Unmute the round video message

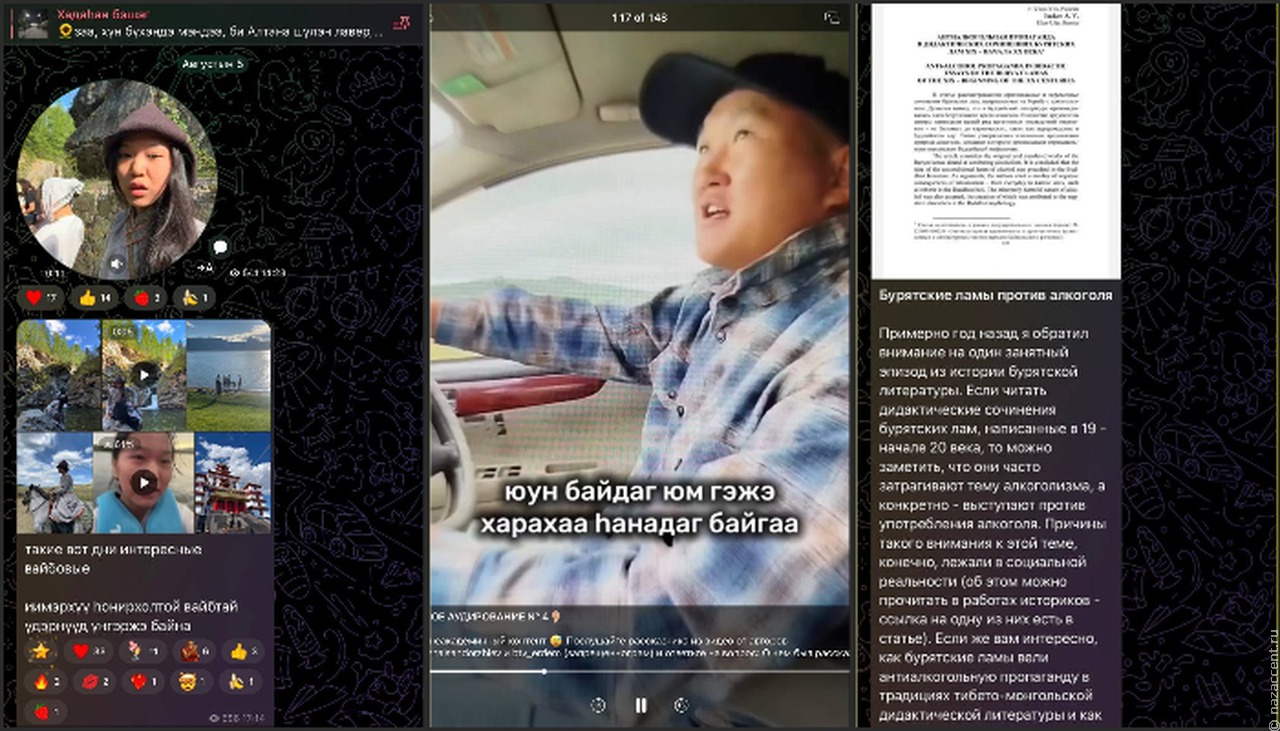pos(117,264)
